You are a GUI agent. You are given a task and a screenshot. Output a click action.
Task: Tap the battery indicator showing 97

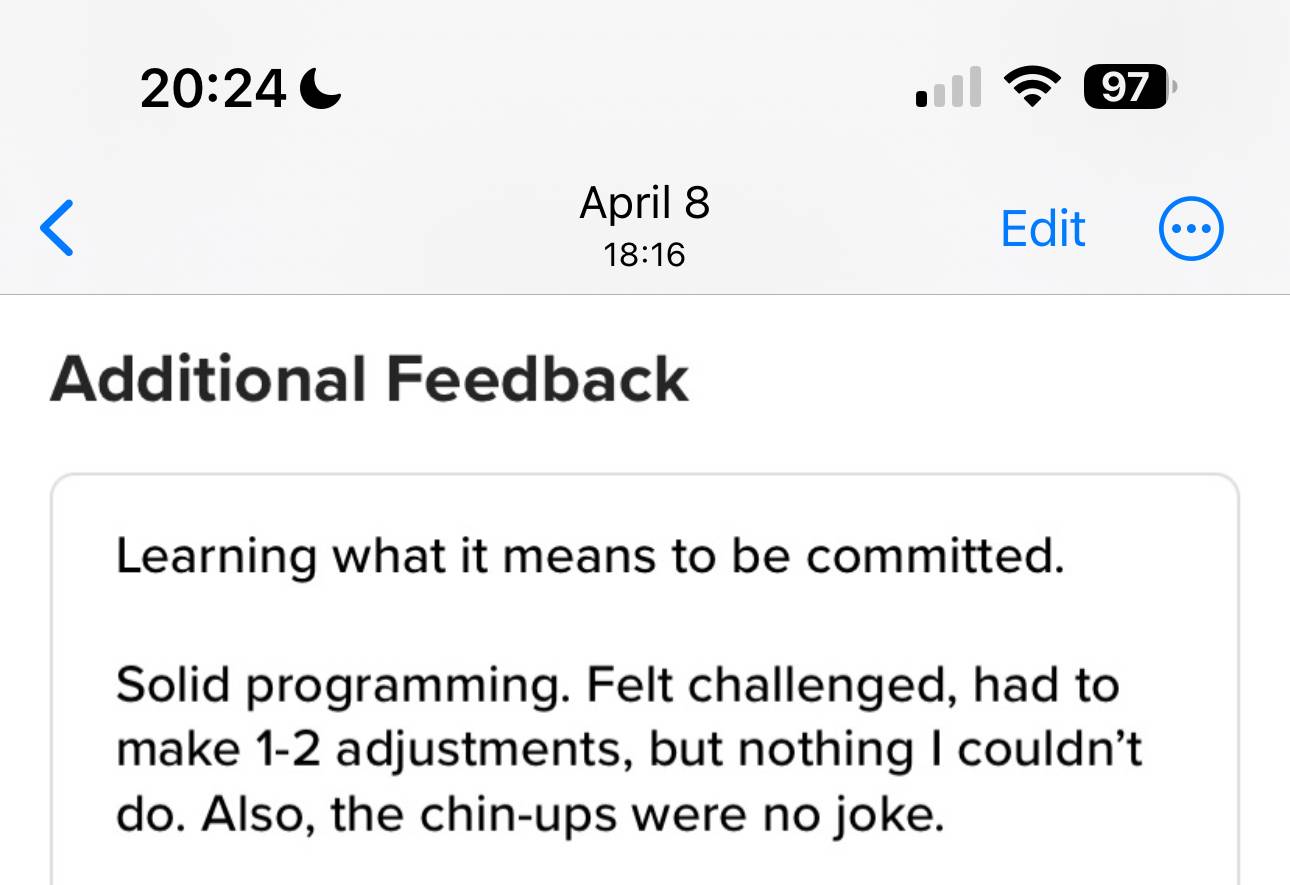(1130, 88)
